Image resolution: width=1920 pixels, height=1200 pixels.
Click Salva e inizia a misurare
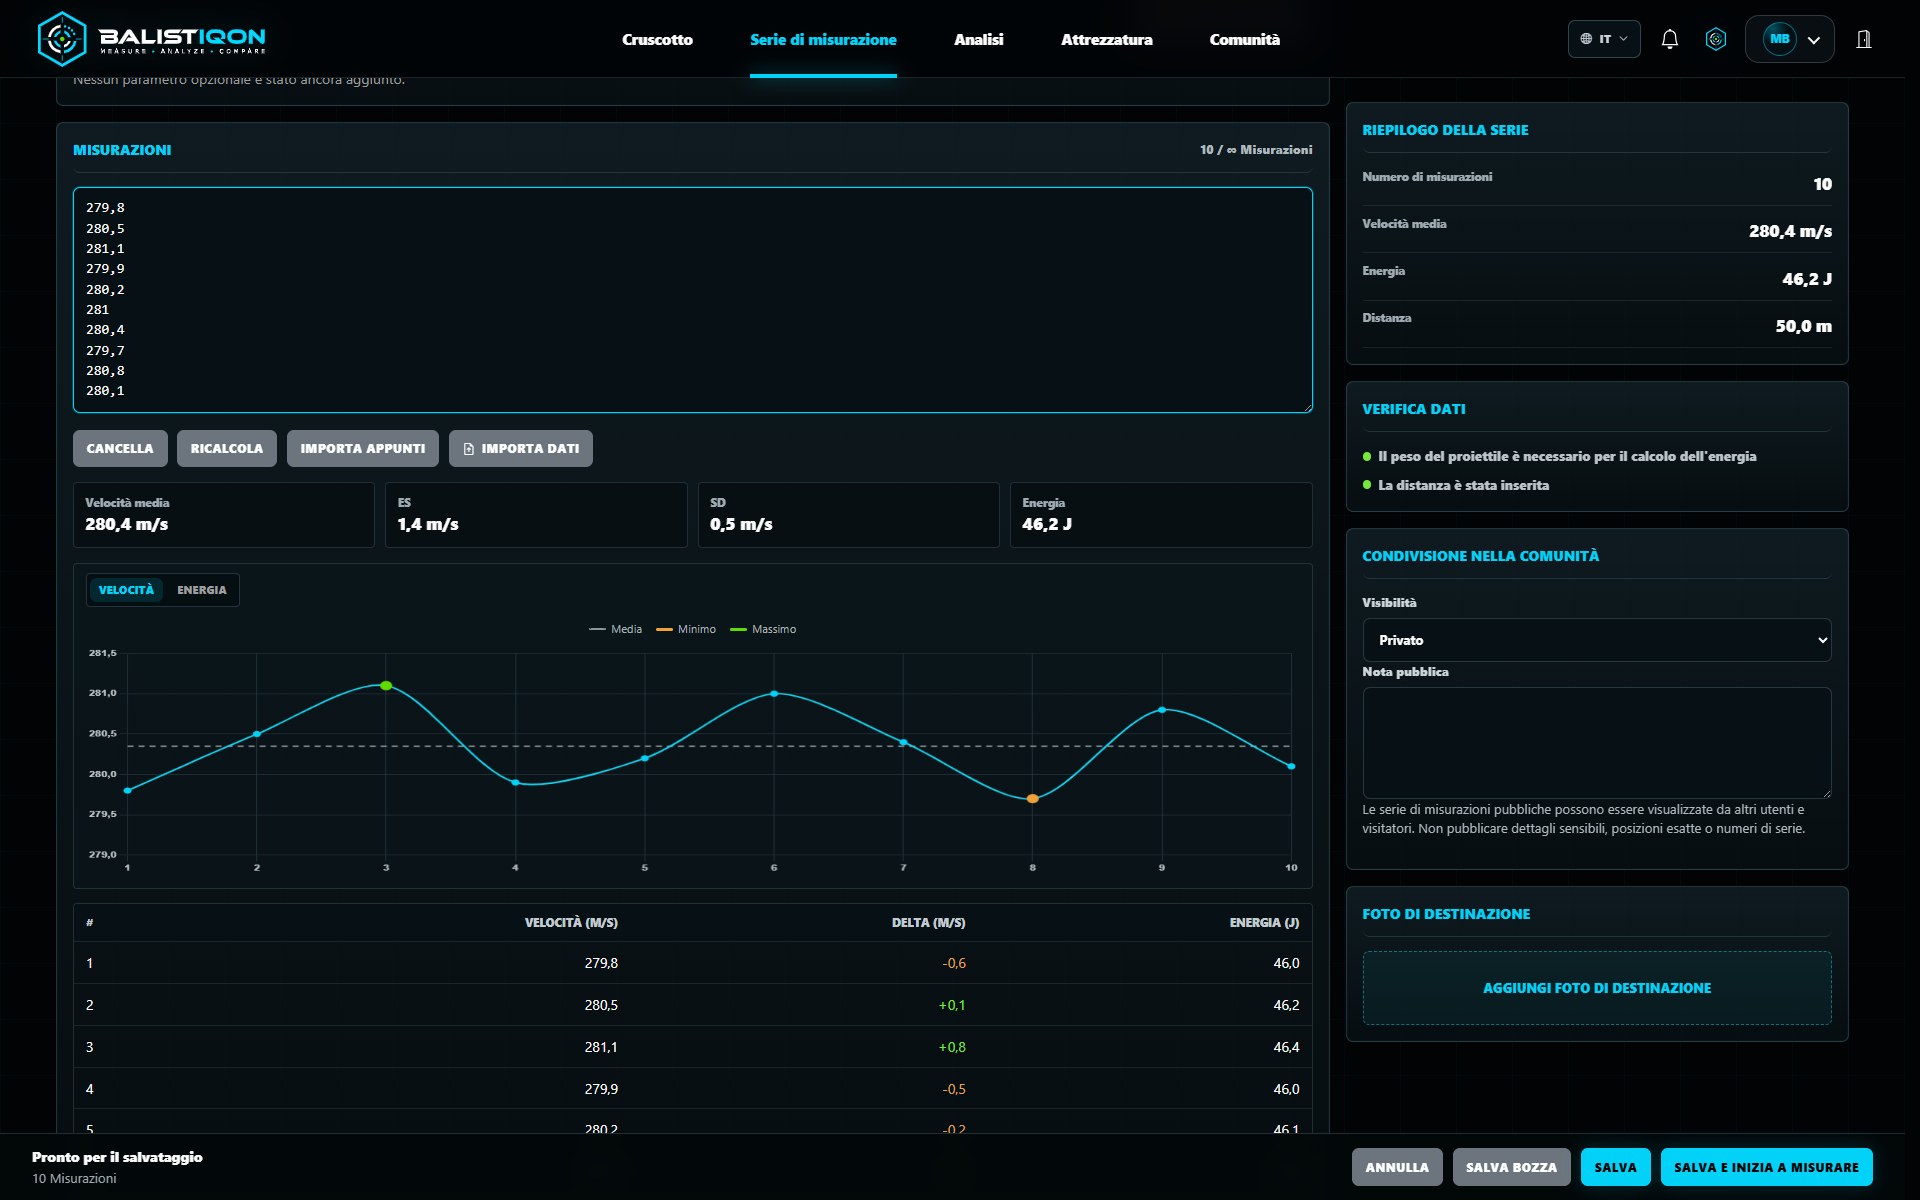tap(1766, 1167)
